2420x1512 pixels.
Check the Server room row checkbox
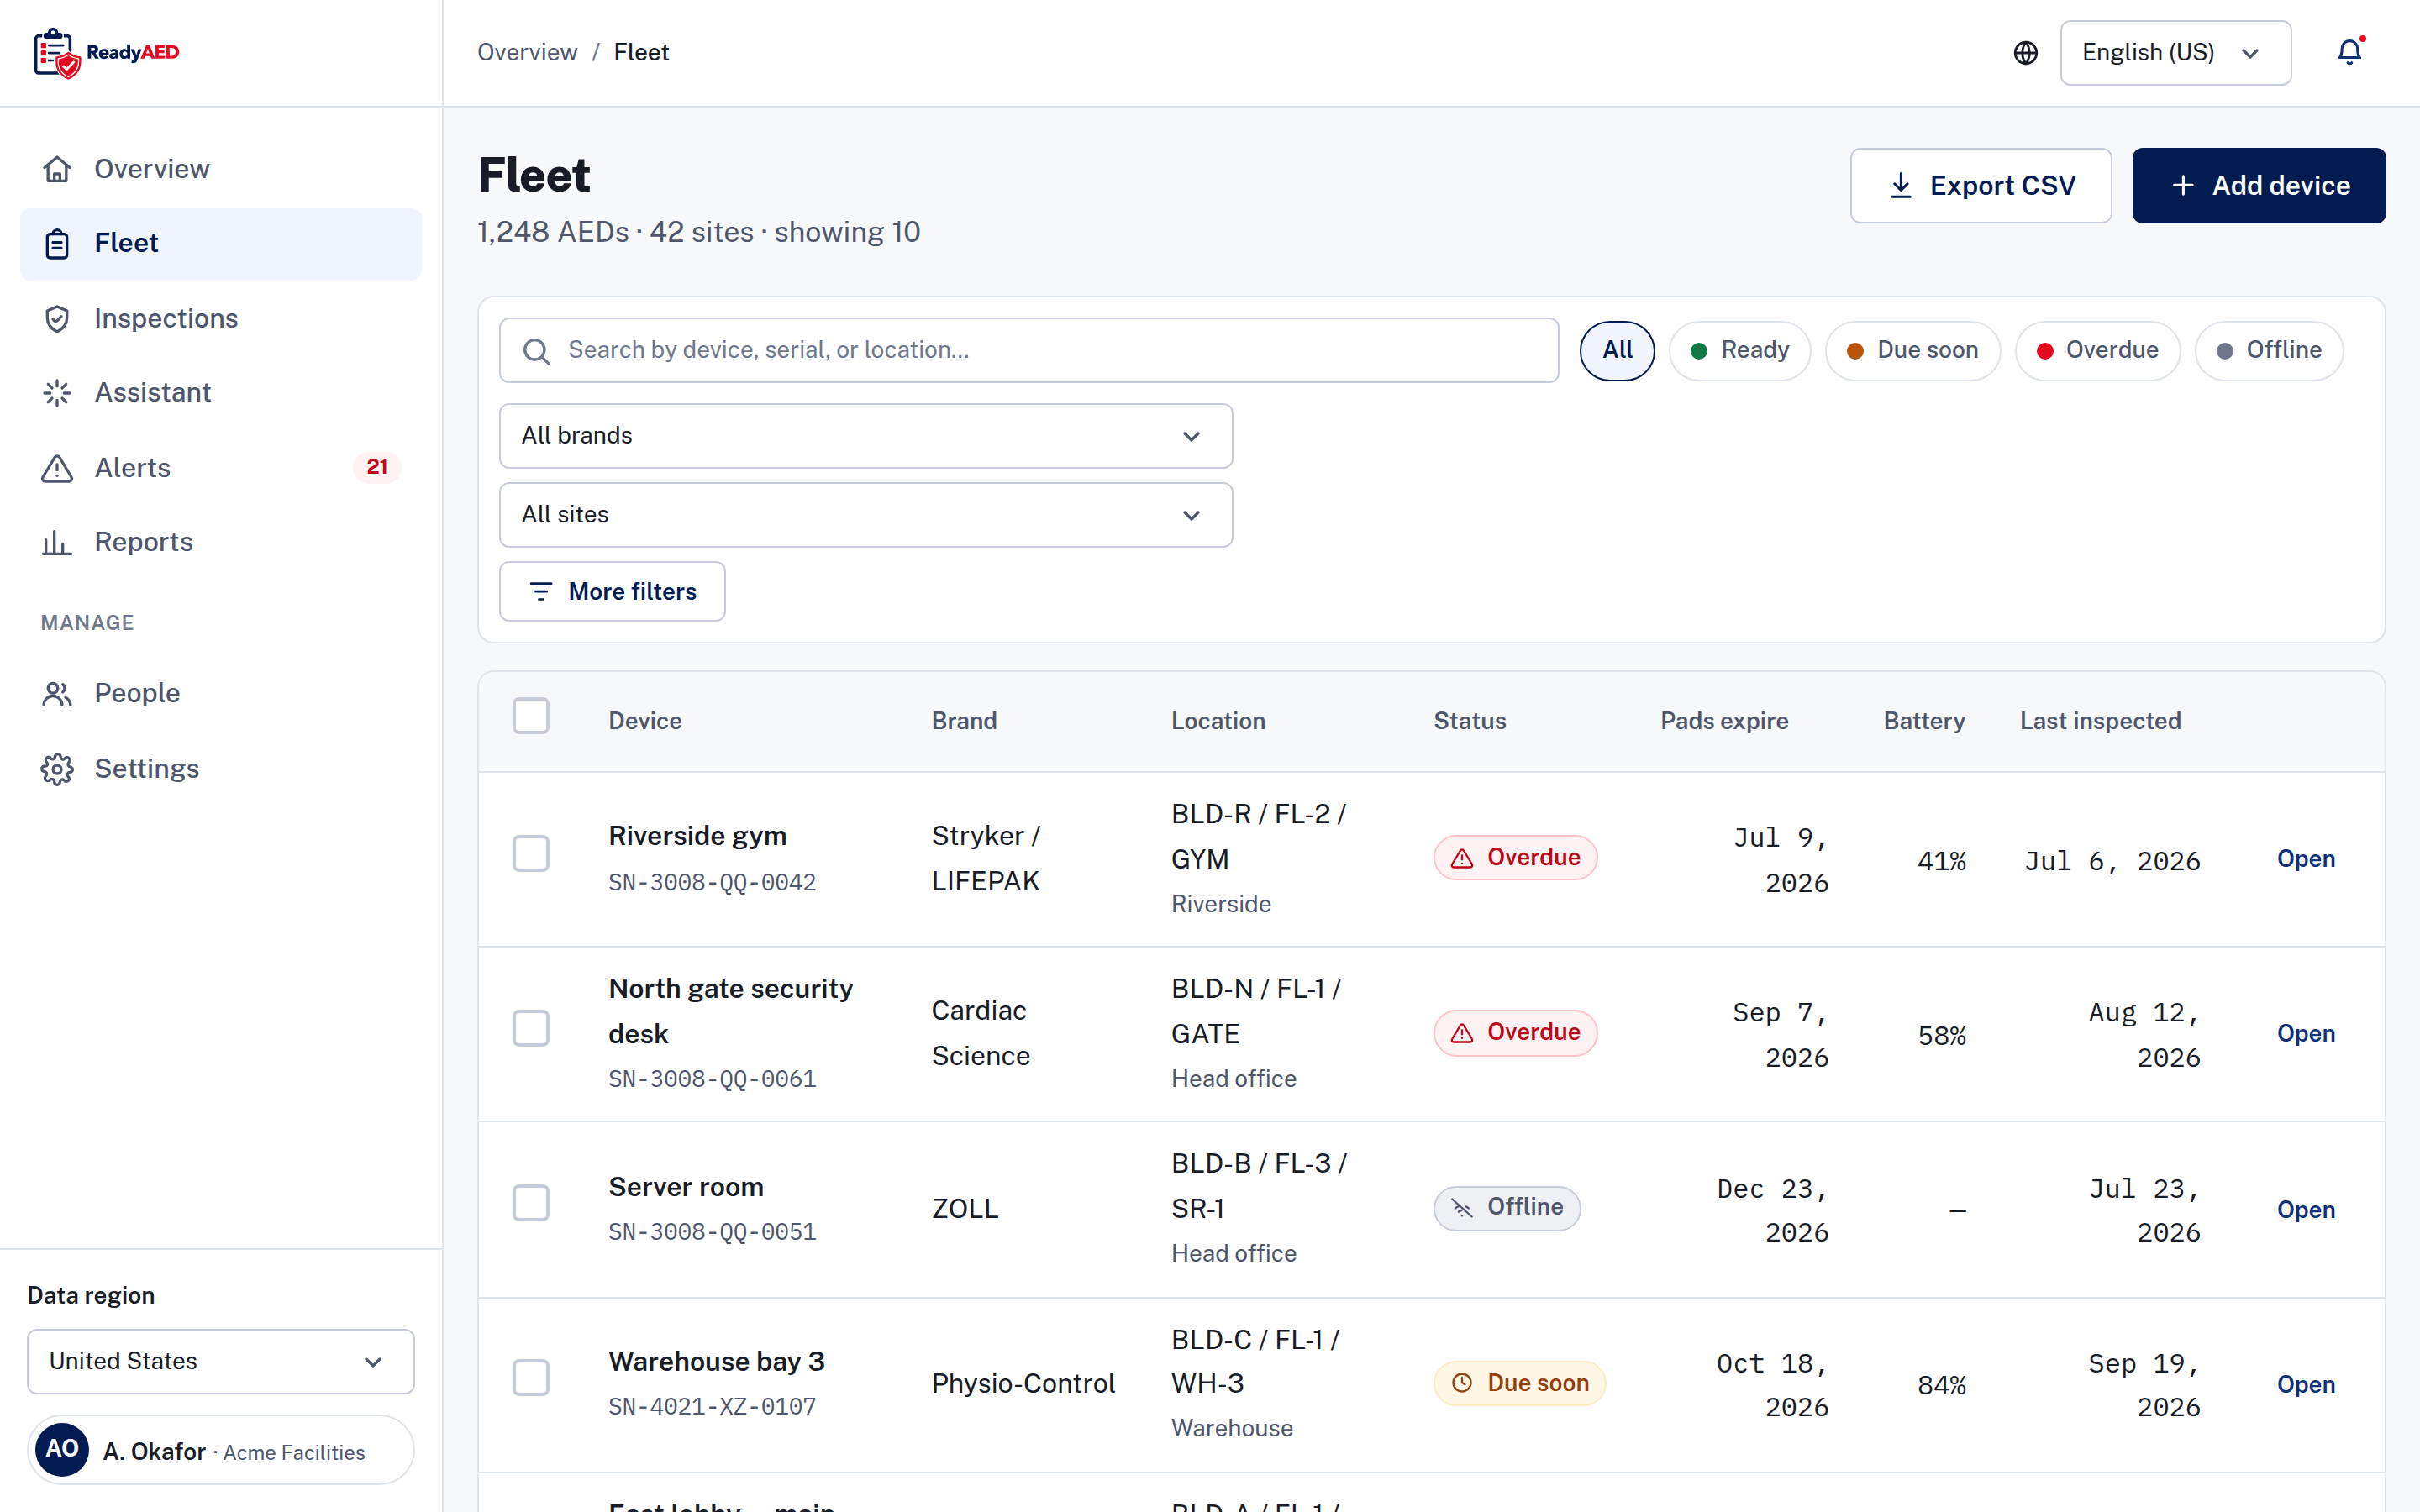point(531,1203)
